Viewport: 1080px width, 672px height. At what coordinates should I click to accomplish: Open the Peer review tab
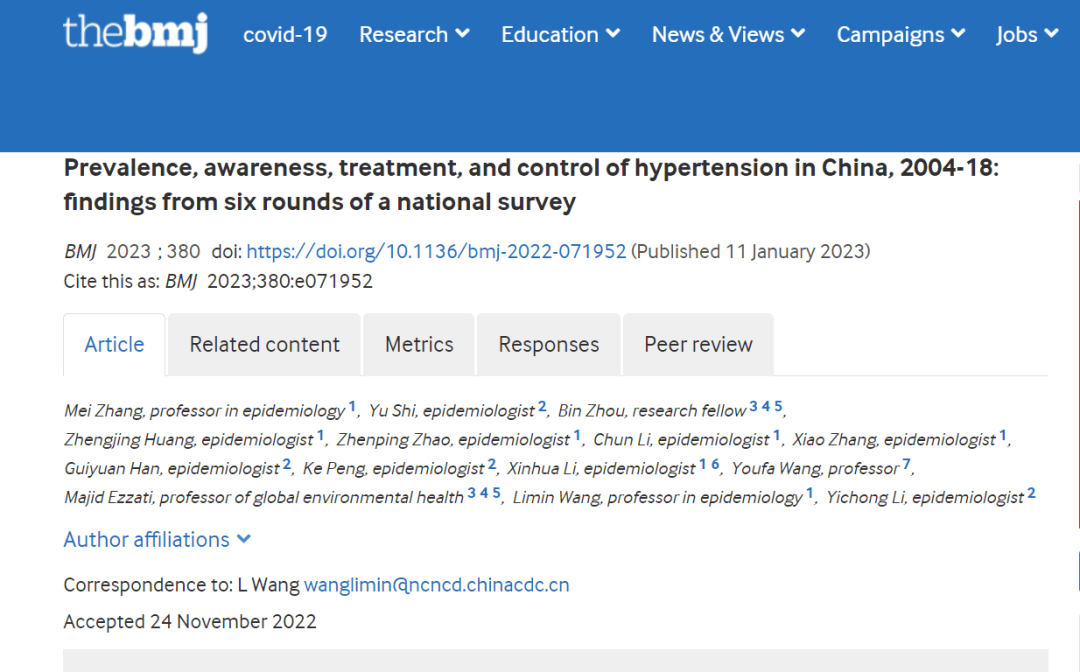click(697, 343)
